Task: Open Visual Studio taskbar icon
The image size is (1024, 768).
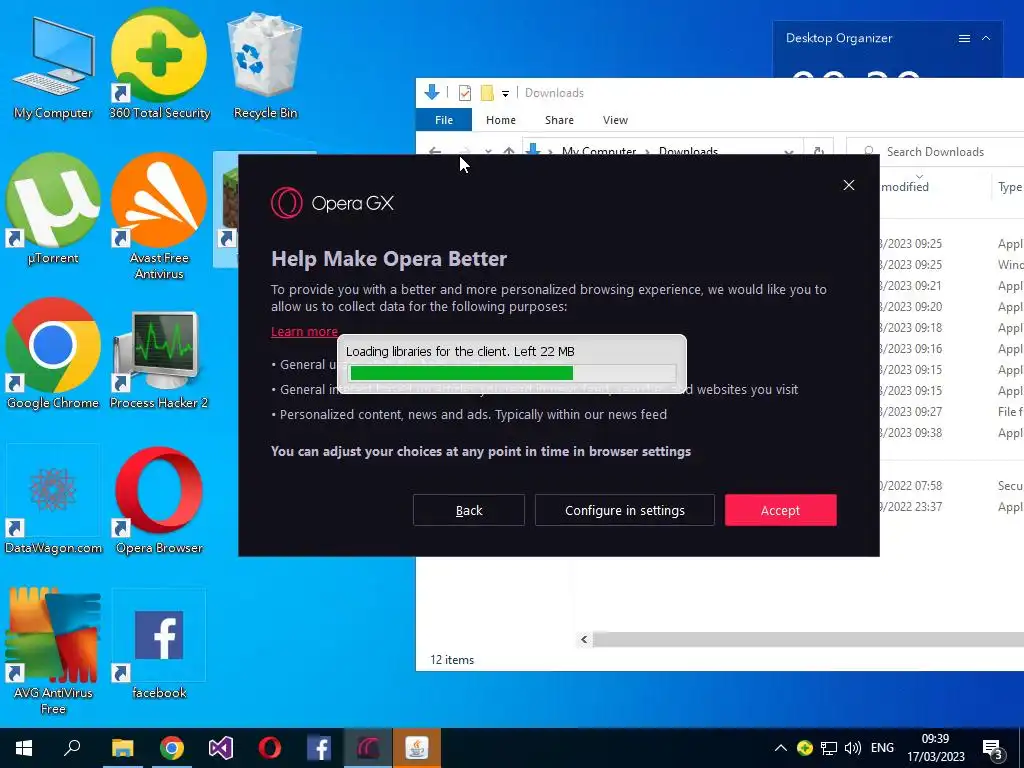Action: [x=221, y=748]
